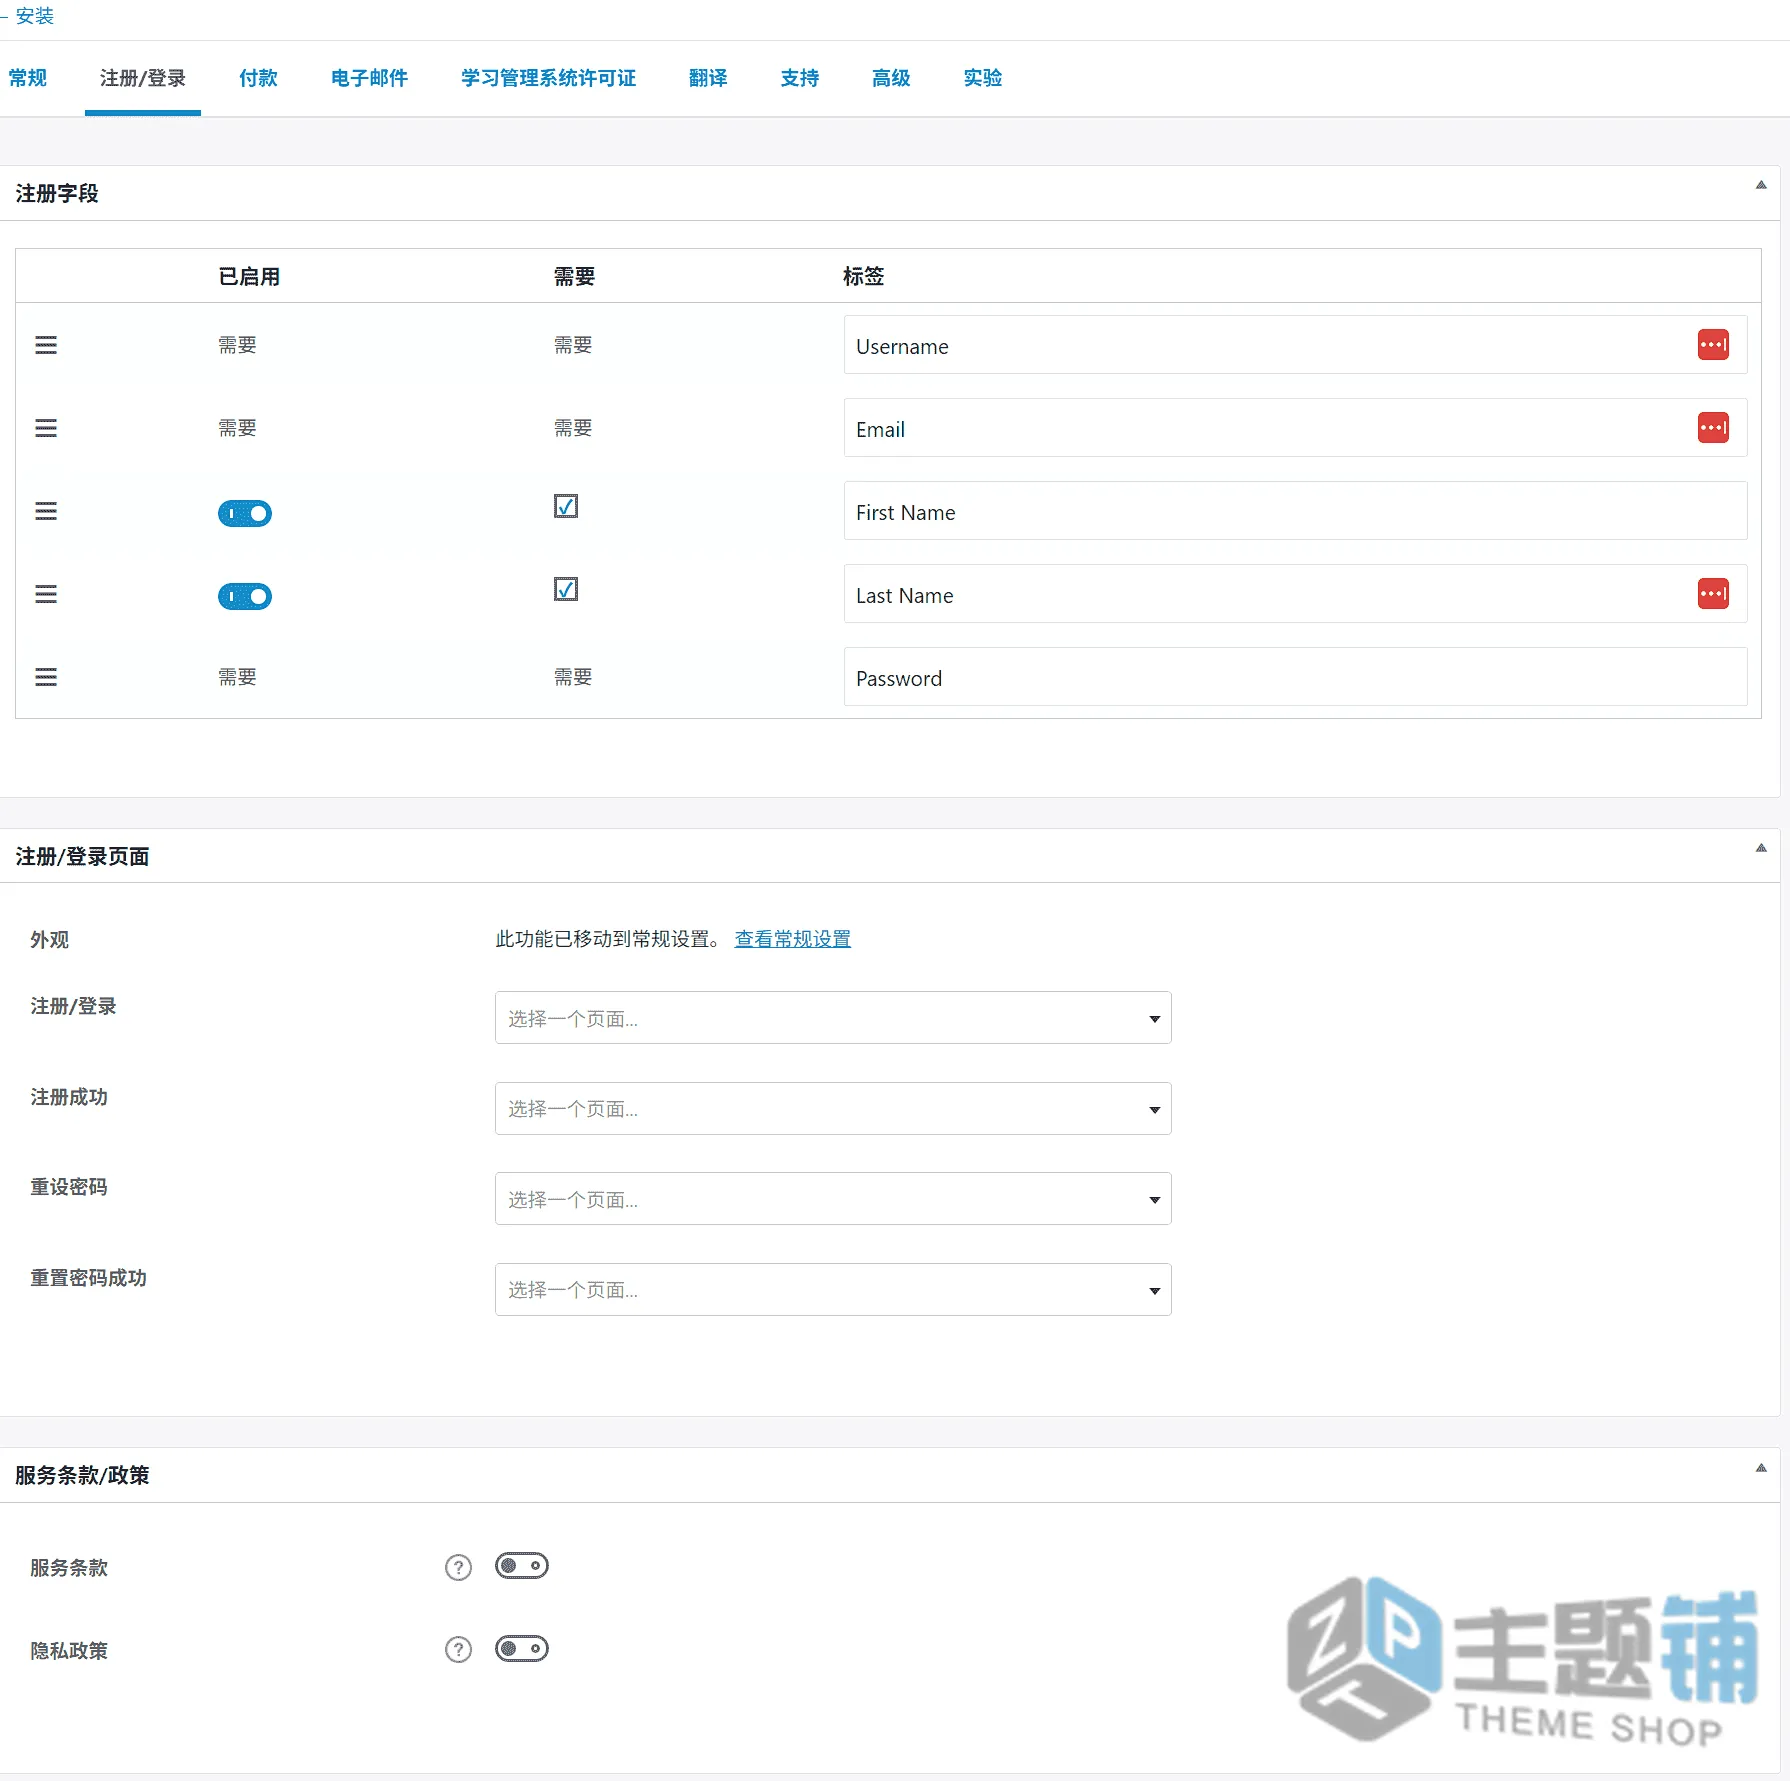This screenshot has height=1781, width=1790.
Task: Open the help tooltip for 隐私政策
Action: click(458, 1650)
